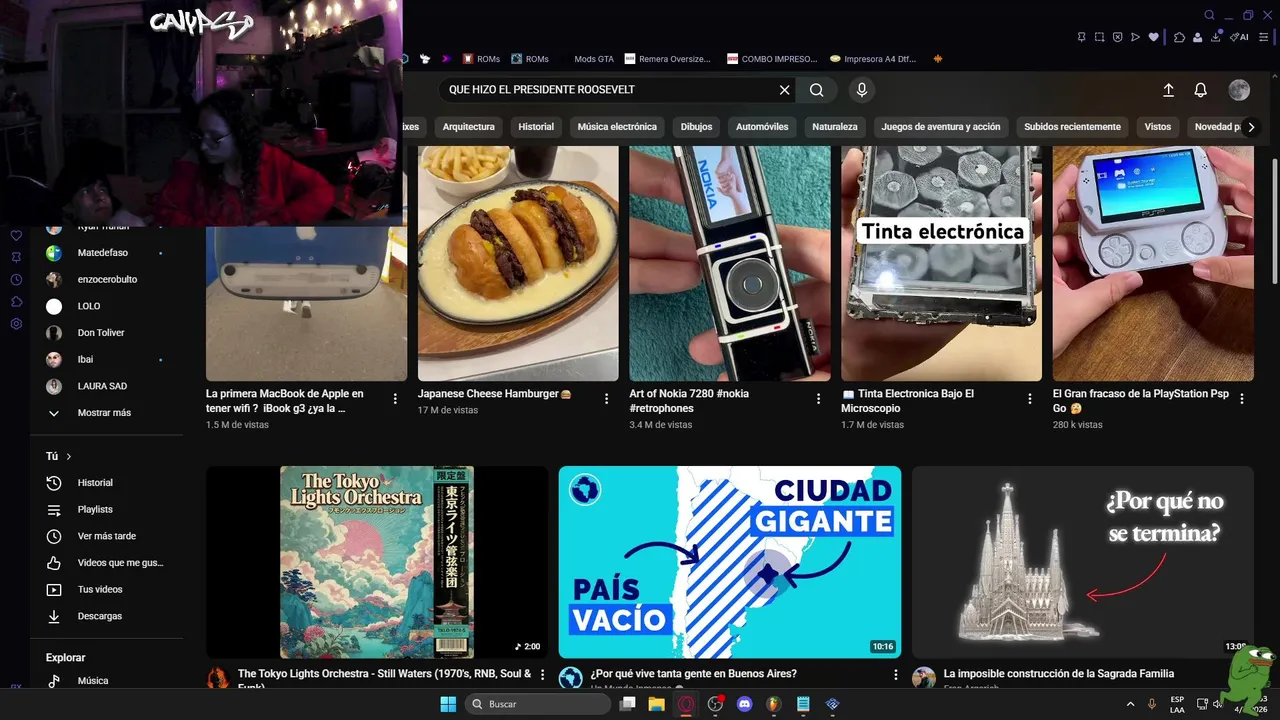The width and height of the screenshot is (1280, 720).
Task: Select the Historial filter chip
Action: [536, 127]
